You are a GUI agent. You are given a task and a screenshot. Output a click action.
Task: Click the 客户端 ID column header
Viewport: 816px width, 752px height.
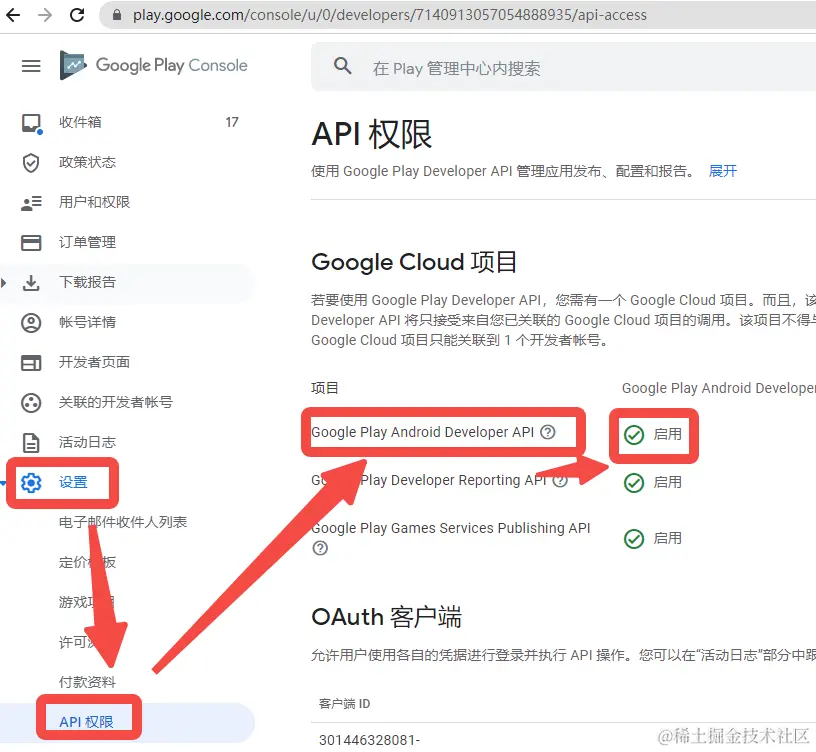coord(345,704)
